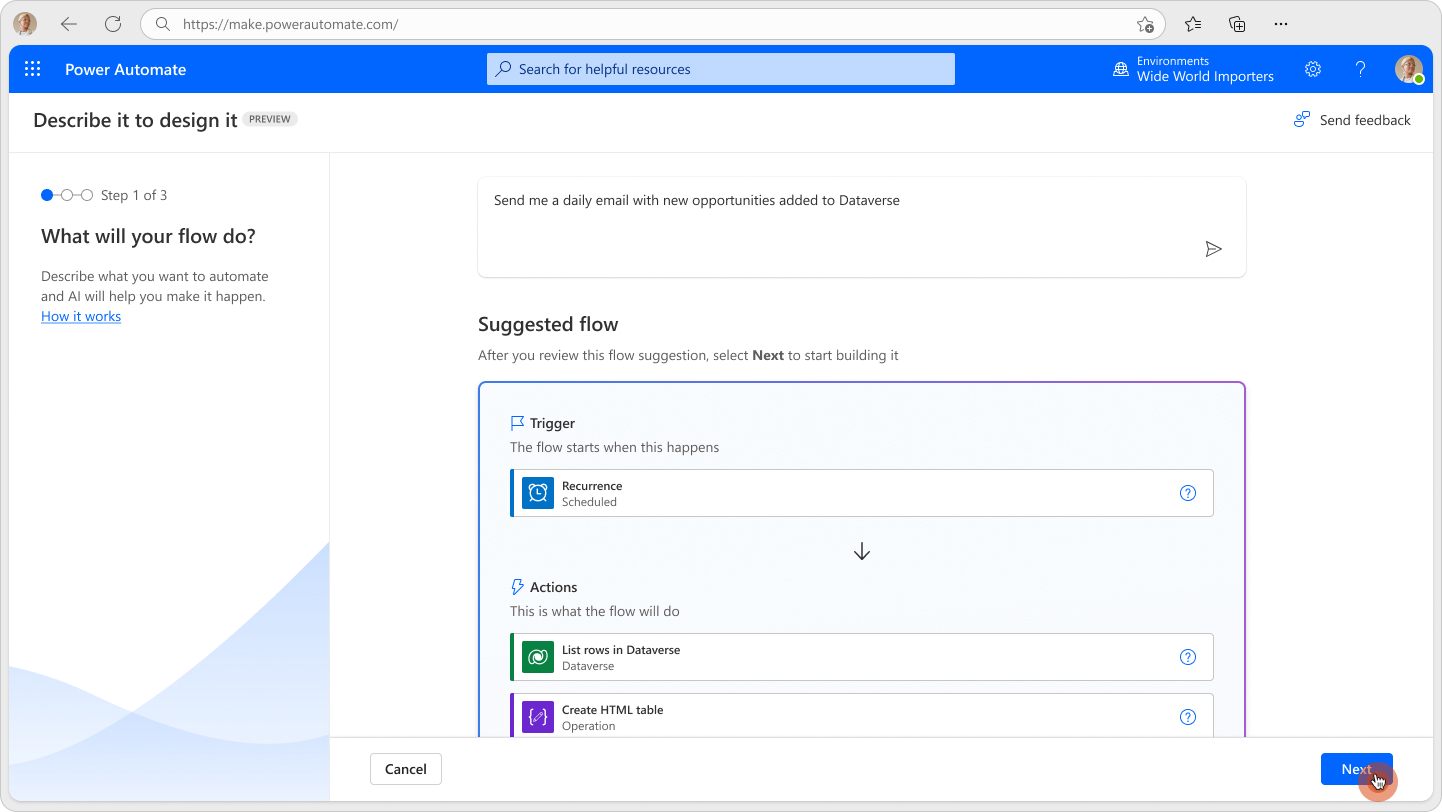Submit the prompt with send arrow
1442x812 pixels.
(x=1213, y=249)
